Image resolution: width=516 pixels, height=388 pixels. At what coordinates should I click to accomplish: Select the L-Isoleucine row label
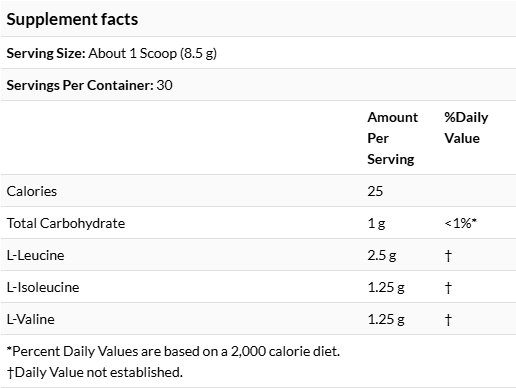(43, 287)
